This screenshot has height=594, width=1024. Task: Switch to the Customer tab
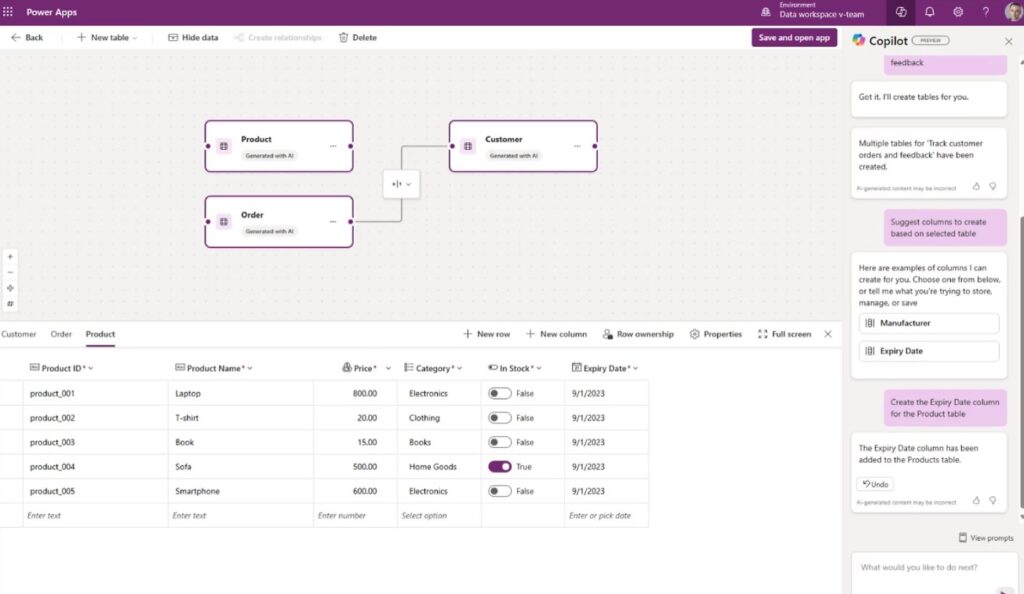click(x=19, y=334)
